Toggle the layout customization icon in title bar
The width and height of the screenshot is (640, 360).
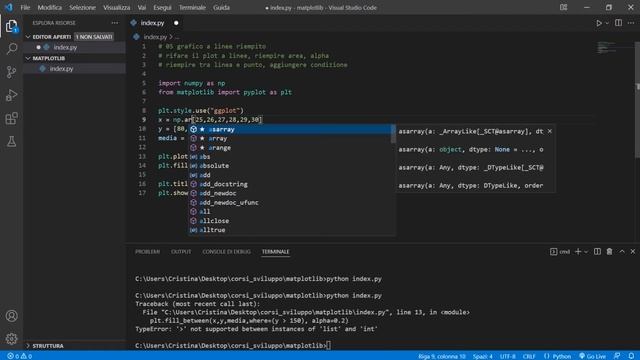563,7
